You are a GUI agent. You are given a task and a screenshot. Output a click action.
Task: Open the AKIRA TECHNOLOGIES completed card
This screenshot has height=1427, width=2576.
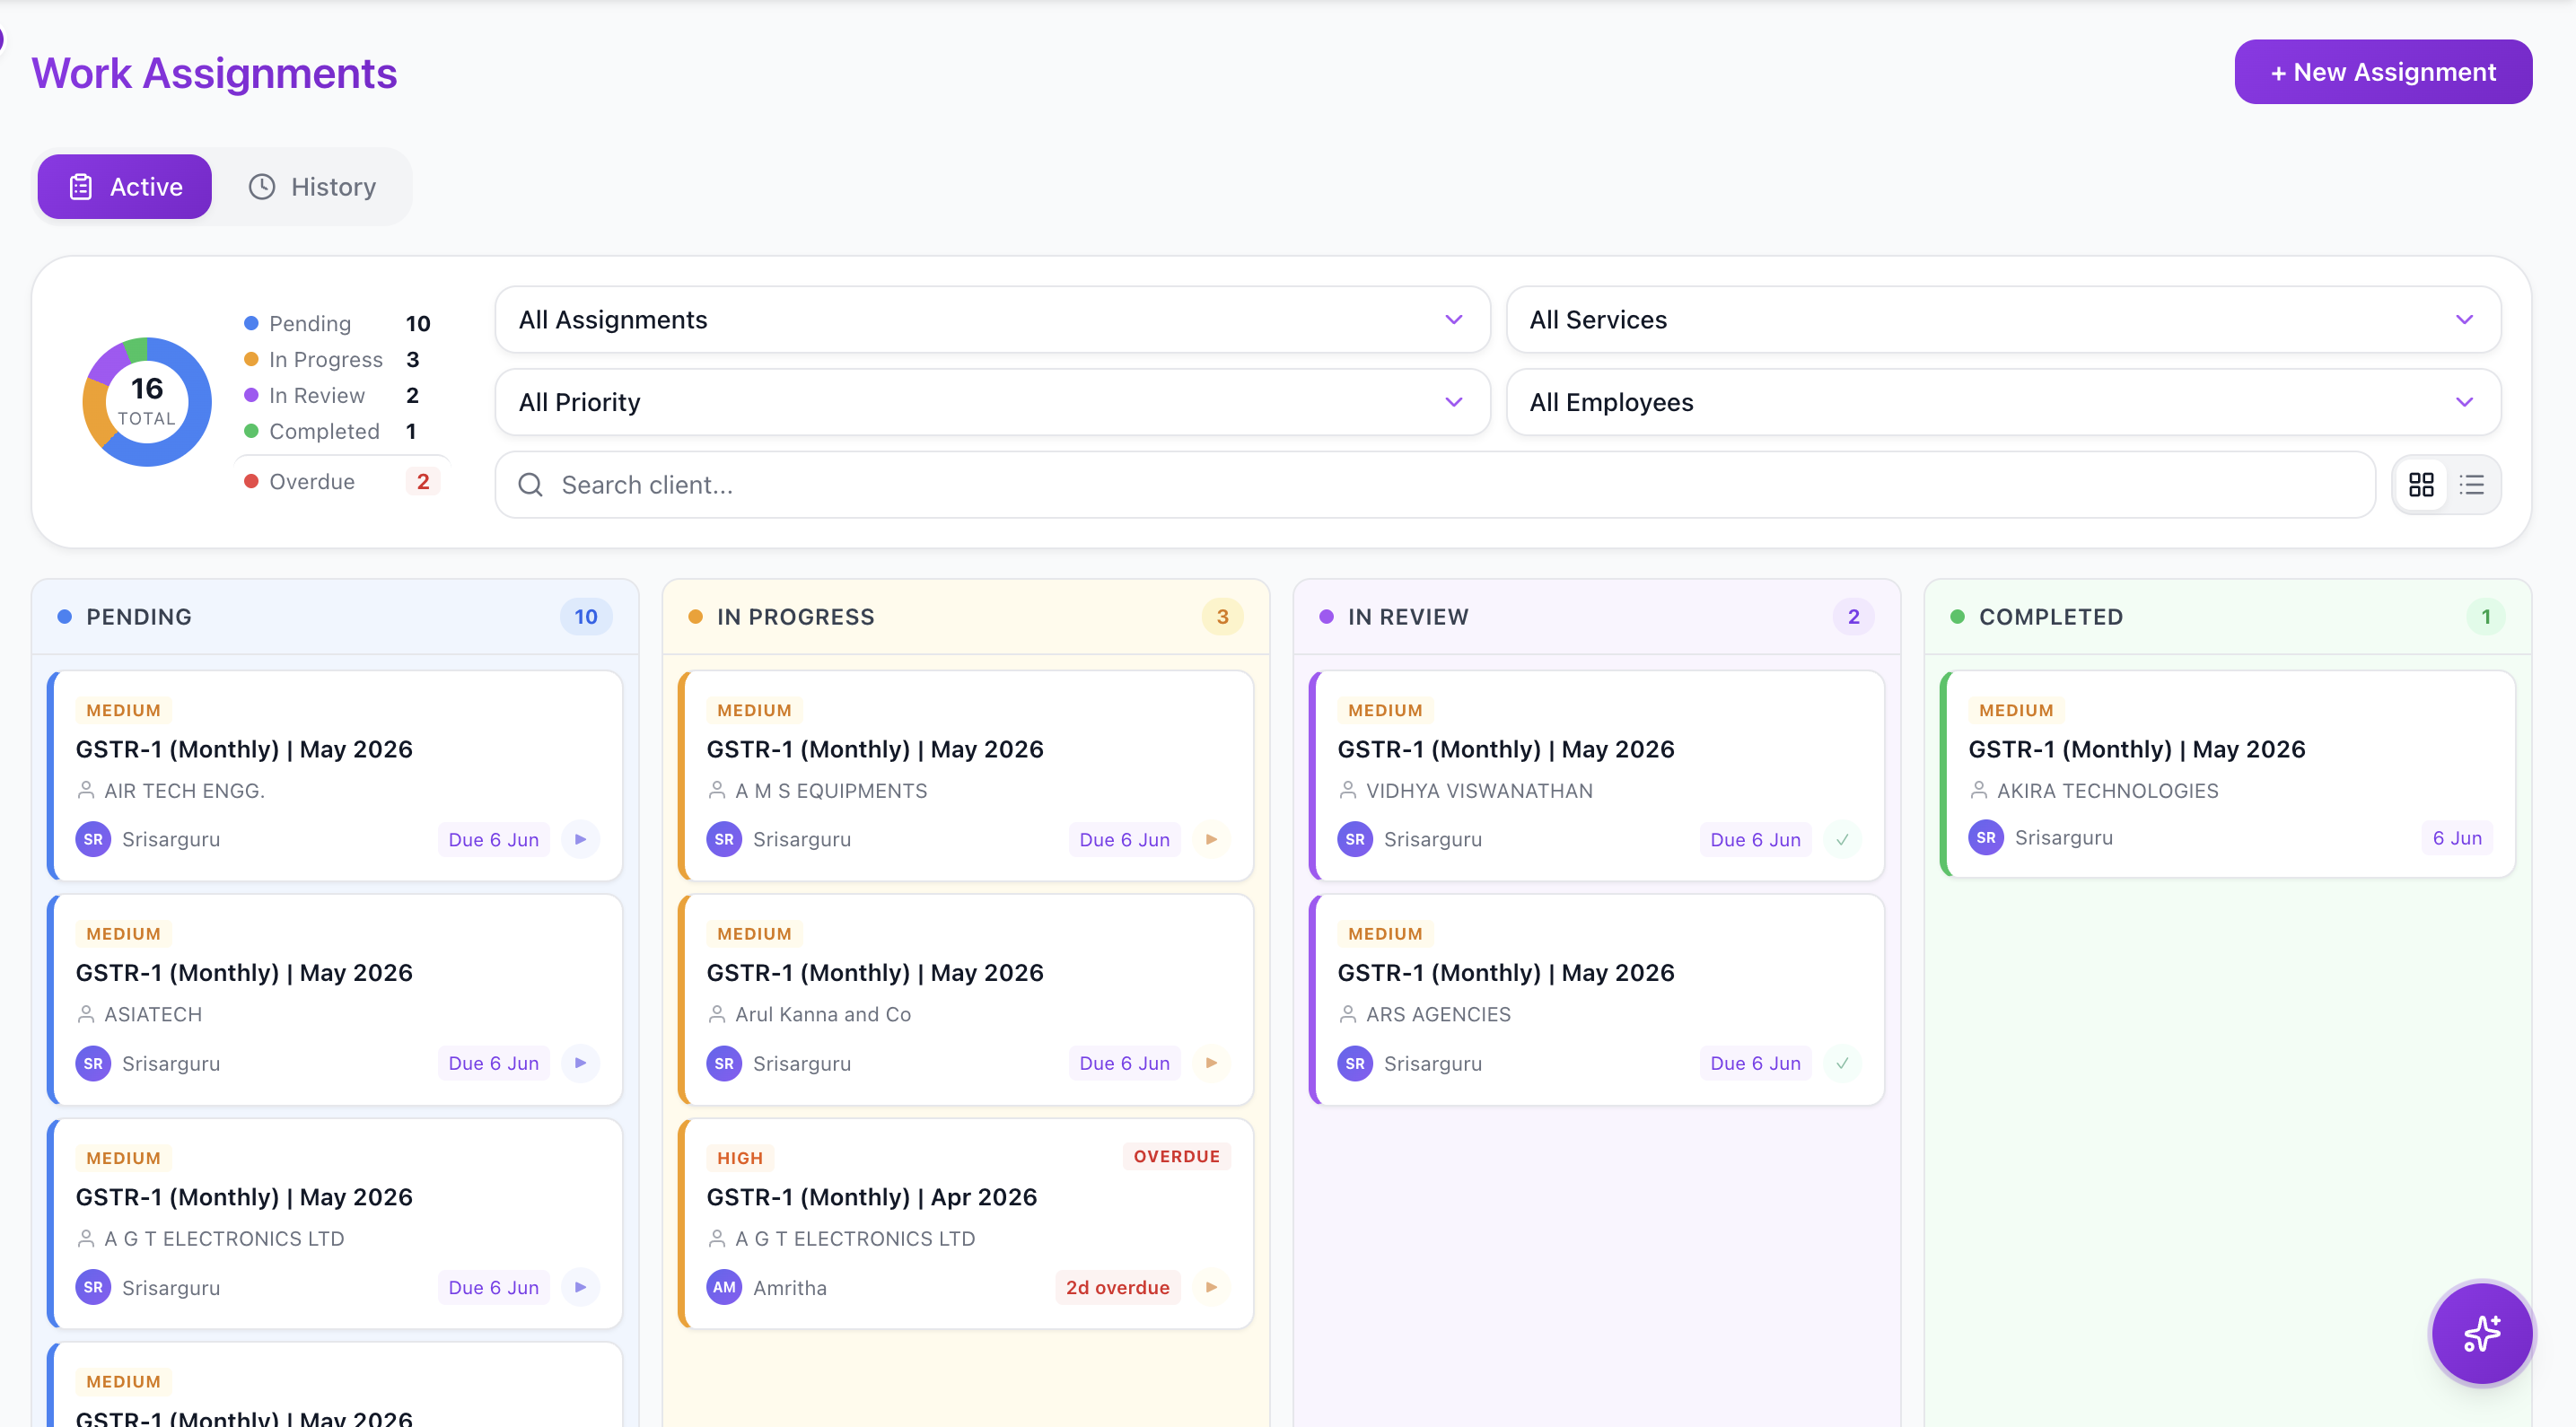tap(2228, 775)
